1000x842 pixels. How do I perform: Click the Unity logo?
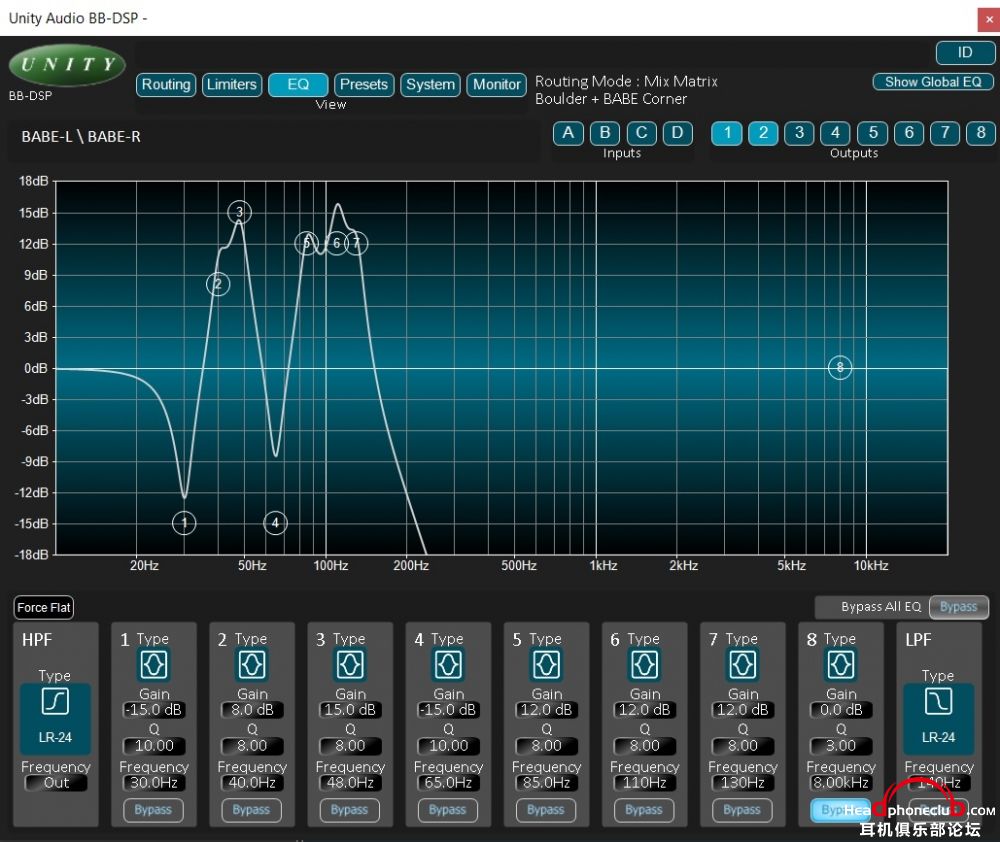pyautogui.click(x=67, y=64)
